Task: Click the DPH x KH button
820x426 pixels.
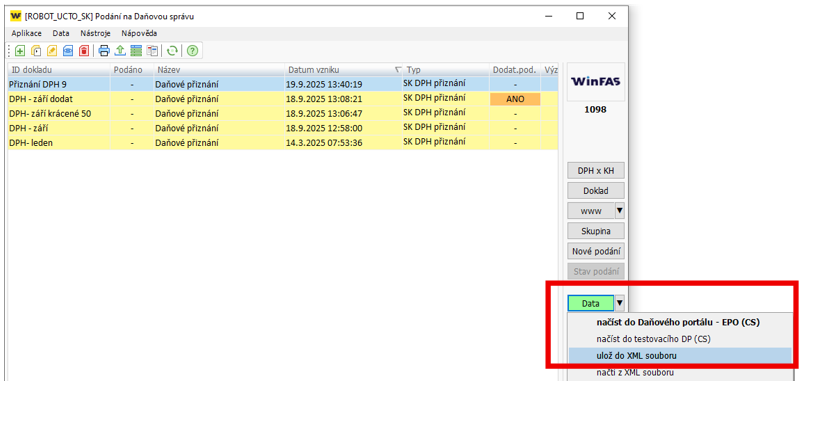Action: pyautogui.click(x=595, y=171)
